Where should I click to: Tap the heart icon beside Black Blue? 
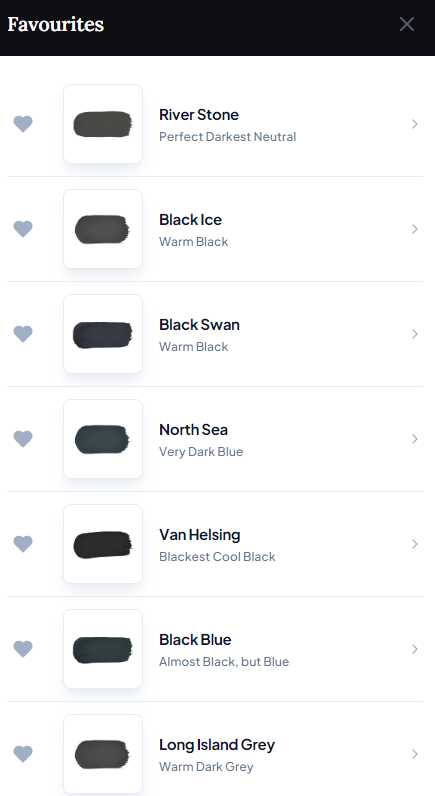pos(23,649)
